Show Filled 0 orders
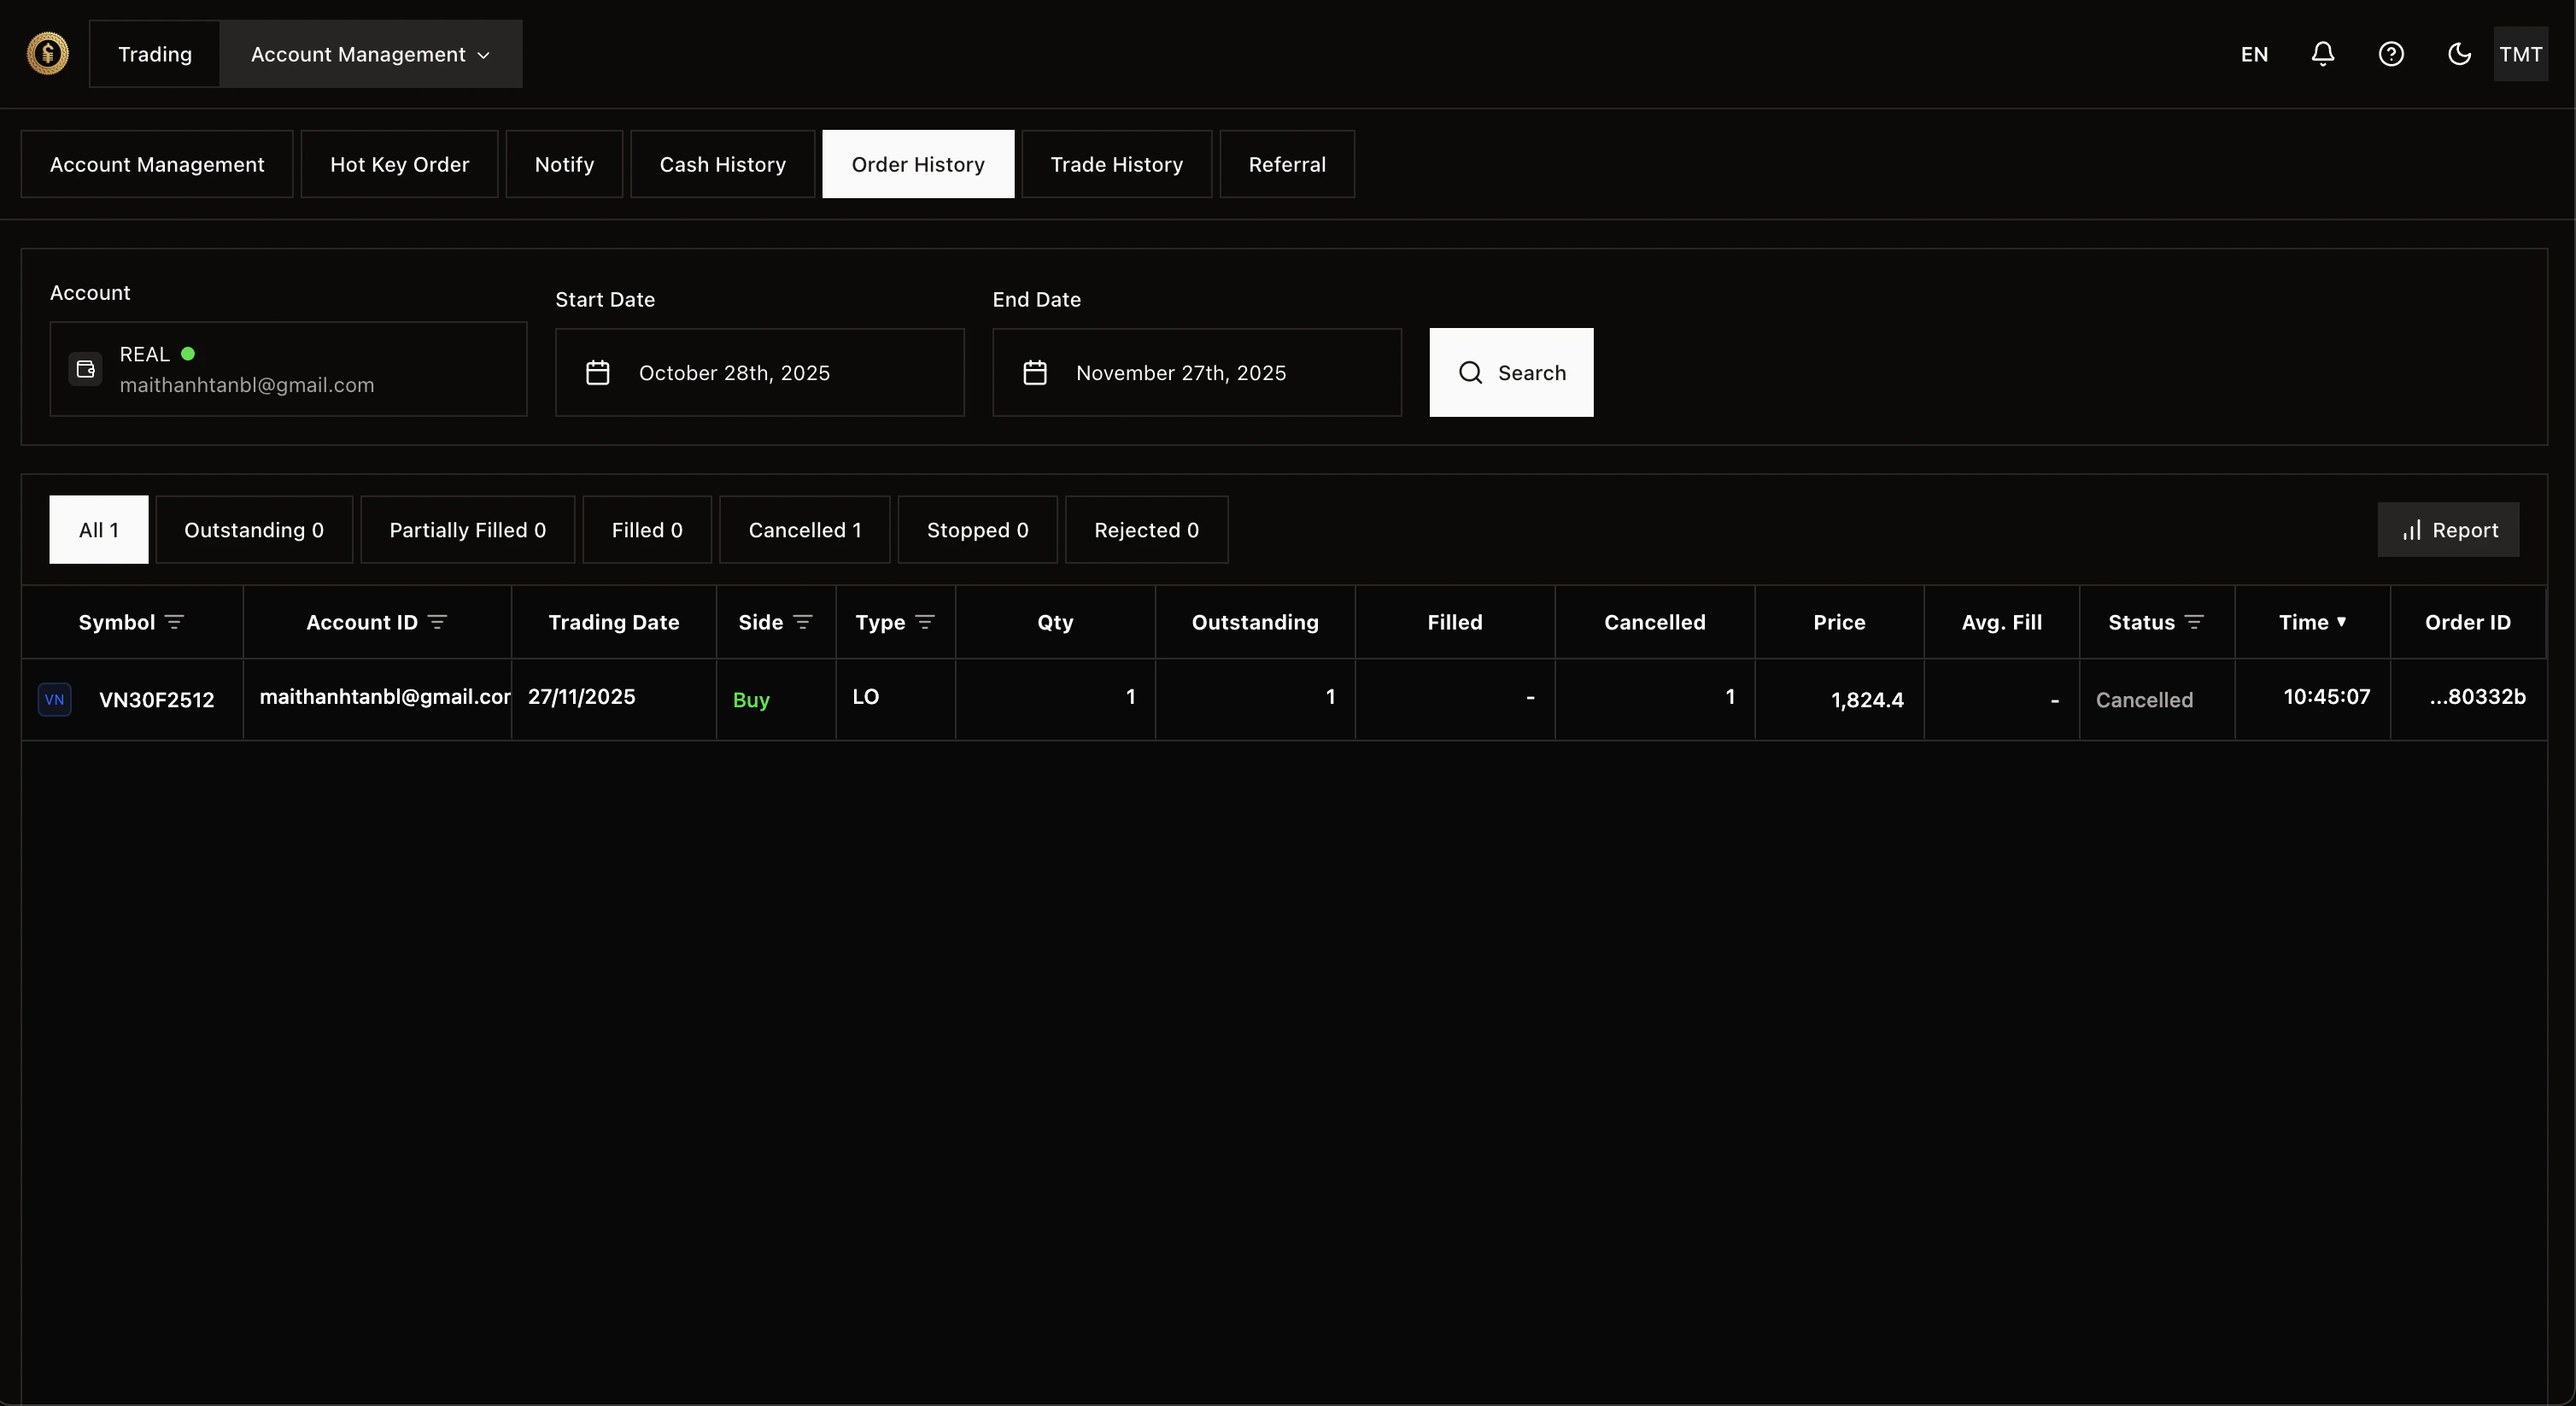Viewport: 2576px width, 1406px height. click(x=647, y=530)
